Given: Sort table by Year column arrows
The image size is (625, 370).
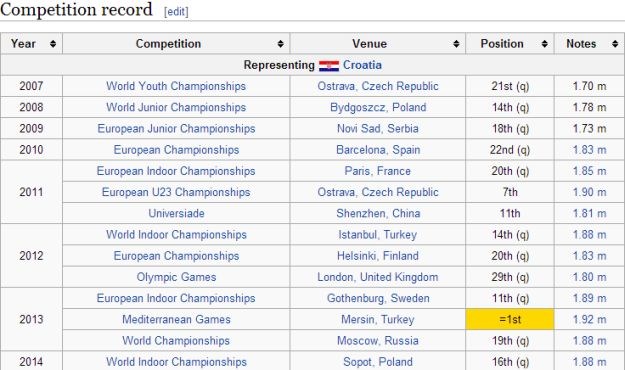Looking at the screenshot, I should (53, 44).
